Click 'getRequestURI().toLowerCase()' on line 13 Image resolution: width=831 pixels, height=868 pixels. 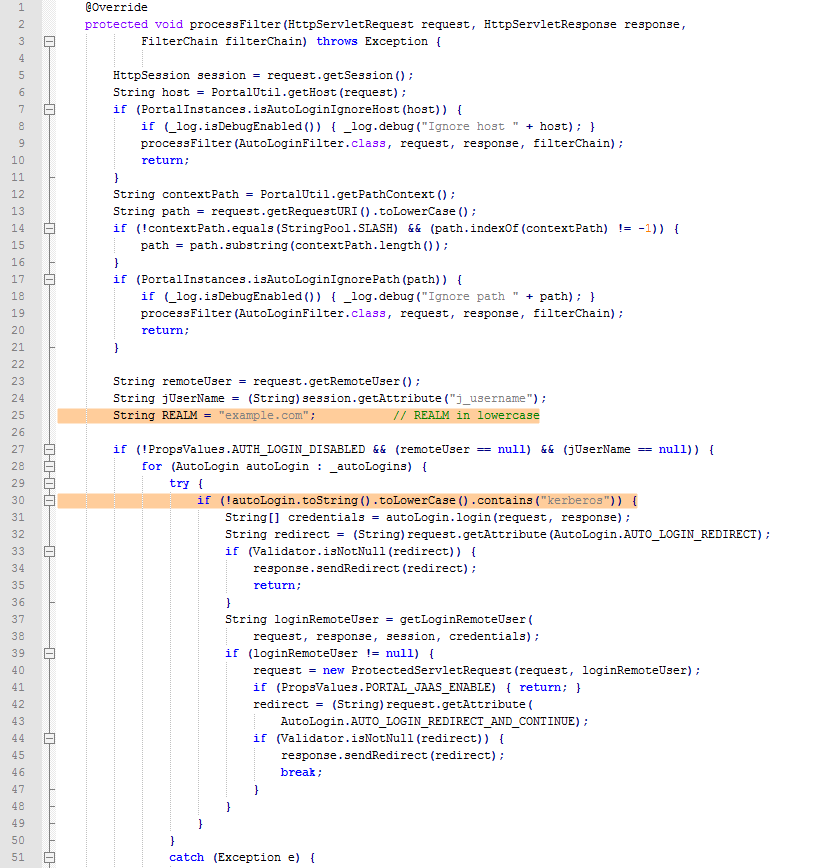[368, 211]
